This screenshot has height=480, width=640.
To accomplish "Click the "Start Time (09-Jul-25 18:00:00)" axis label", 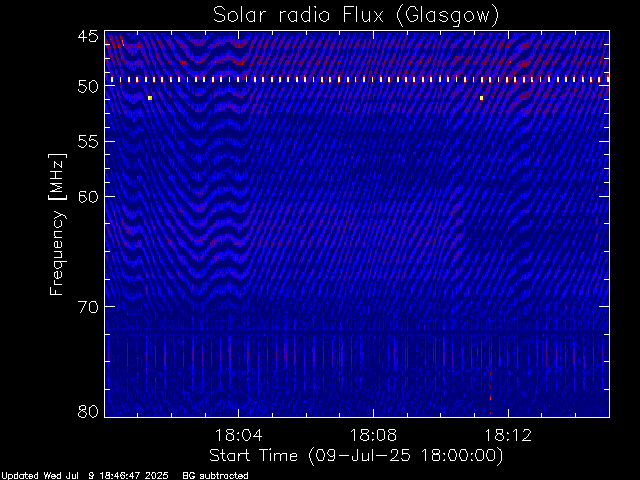I will click(356, 456).
